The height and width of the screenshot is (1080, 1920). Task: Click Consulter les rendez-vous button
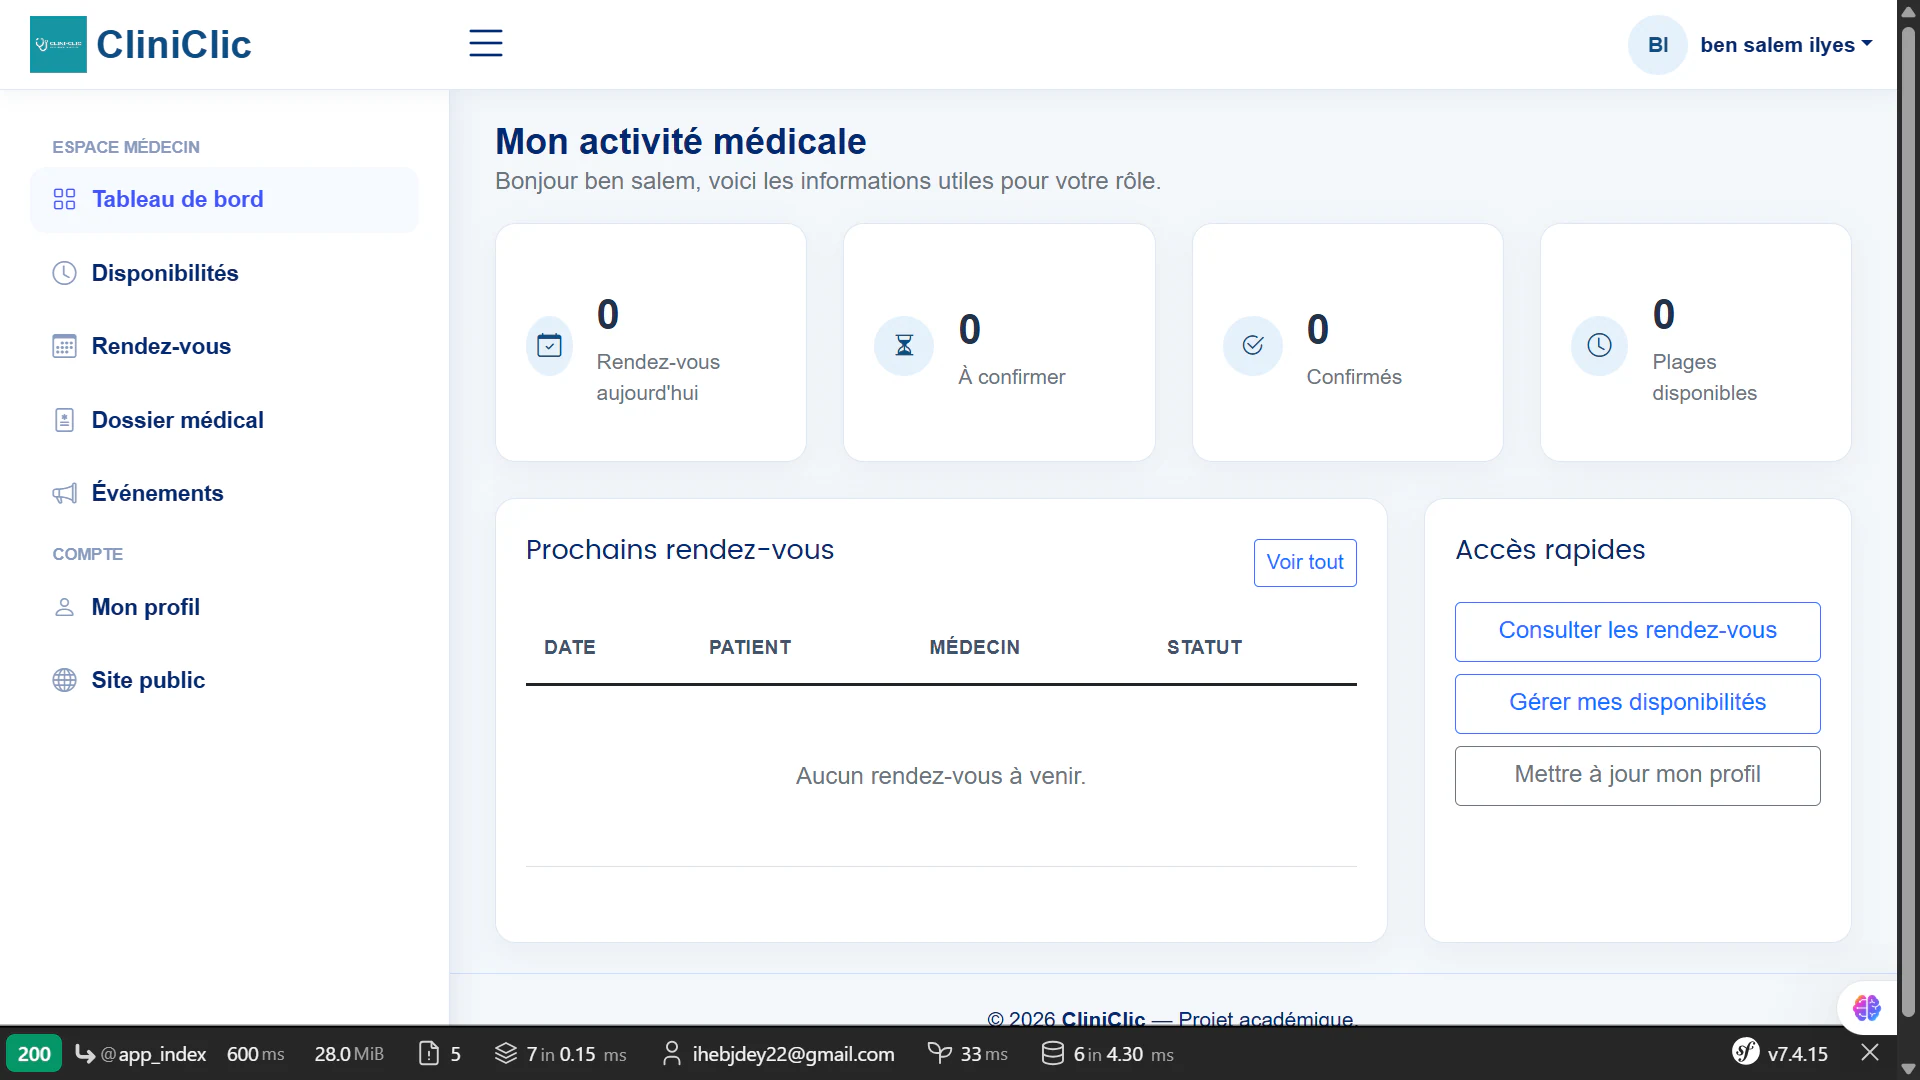pos(1637,631)
